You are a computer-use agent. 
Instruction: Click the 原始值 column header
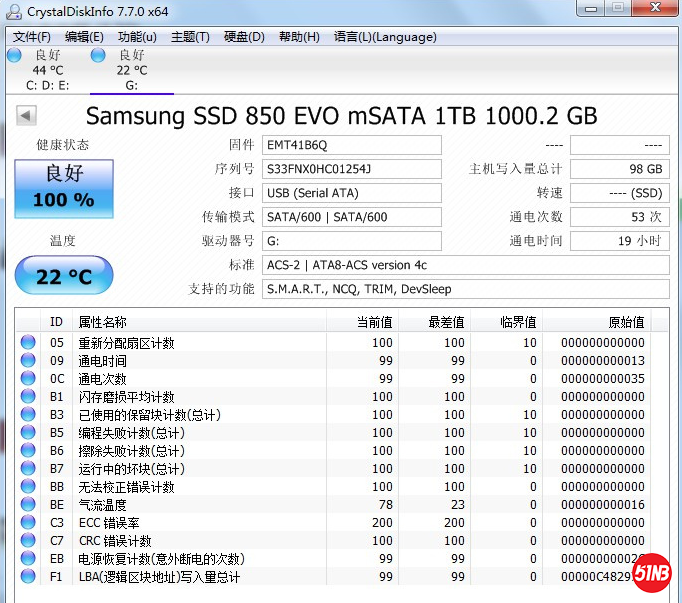[x=597, y=322]
